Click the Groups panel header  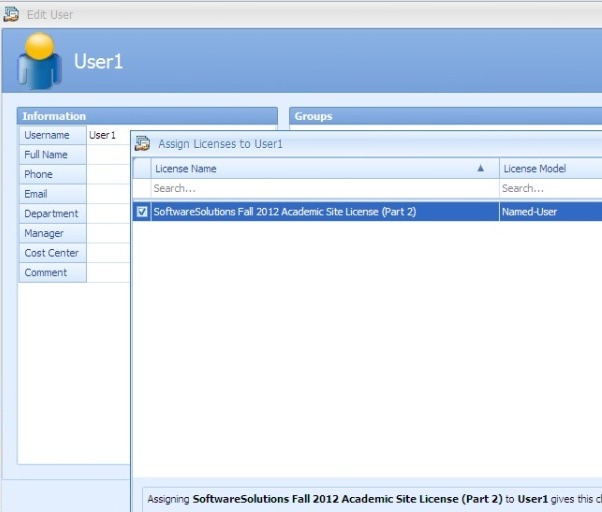pyautogui.click(x=445, y=116)
